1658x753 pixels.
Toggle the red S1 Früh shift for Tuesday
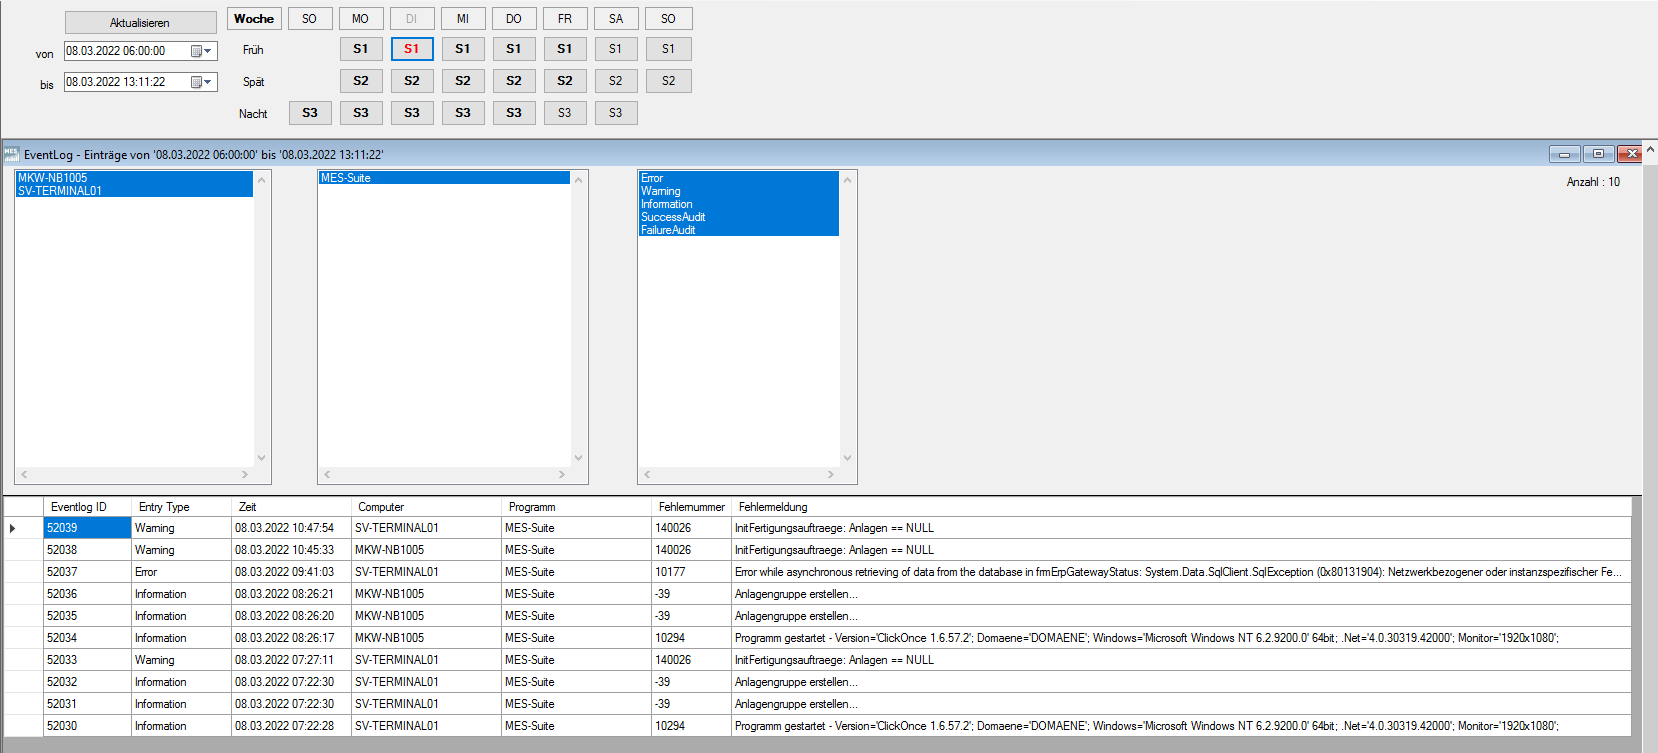[x=412, y=49]
